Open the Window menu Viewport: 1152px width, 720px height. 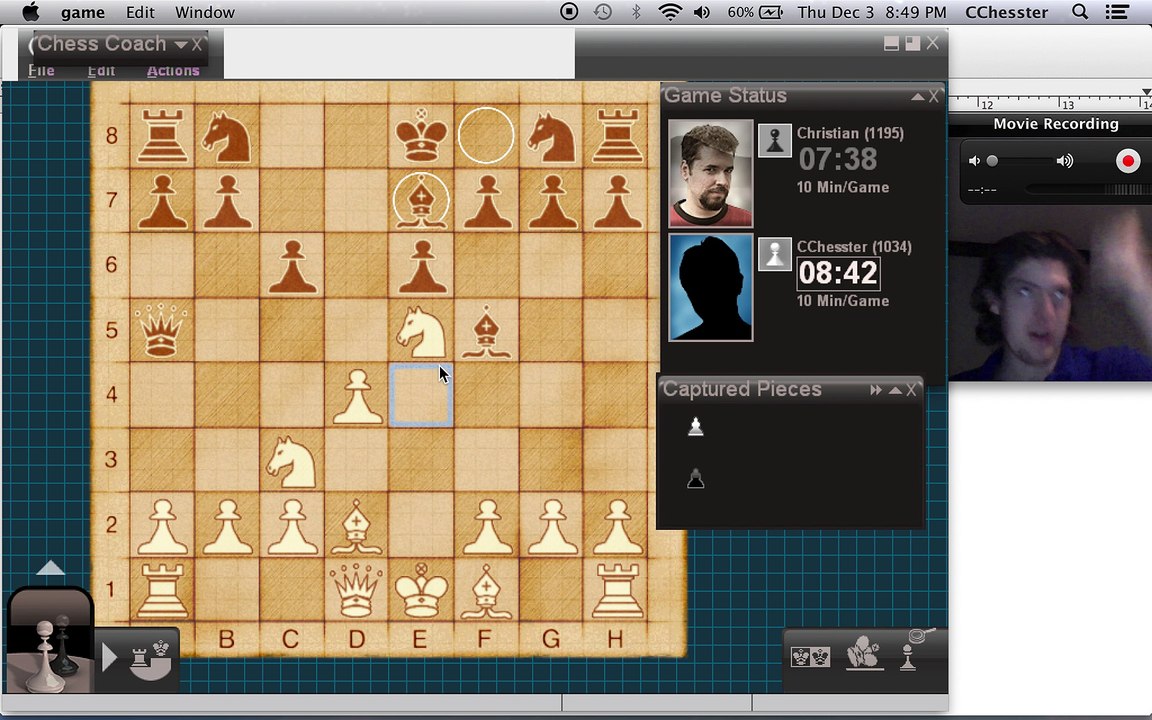point(205,12)
